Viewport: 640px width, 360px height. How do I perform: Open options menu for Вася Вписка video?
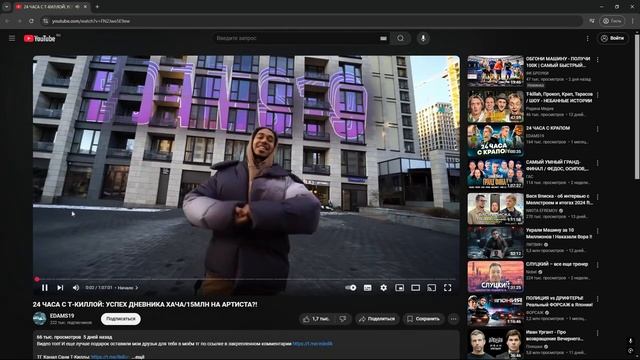(598, 197)
